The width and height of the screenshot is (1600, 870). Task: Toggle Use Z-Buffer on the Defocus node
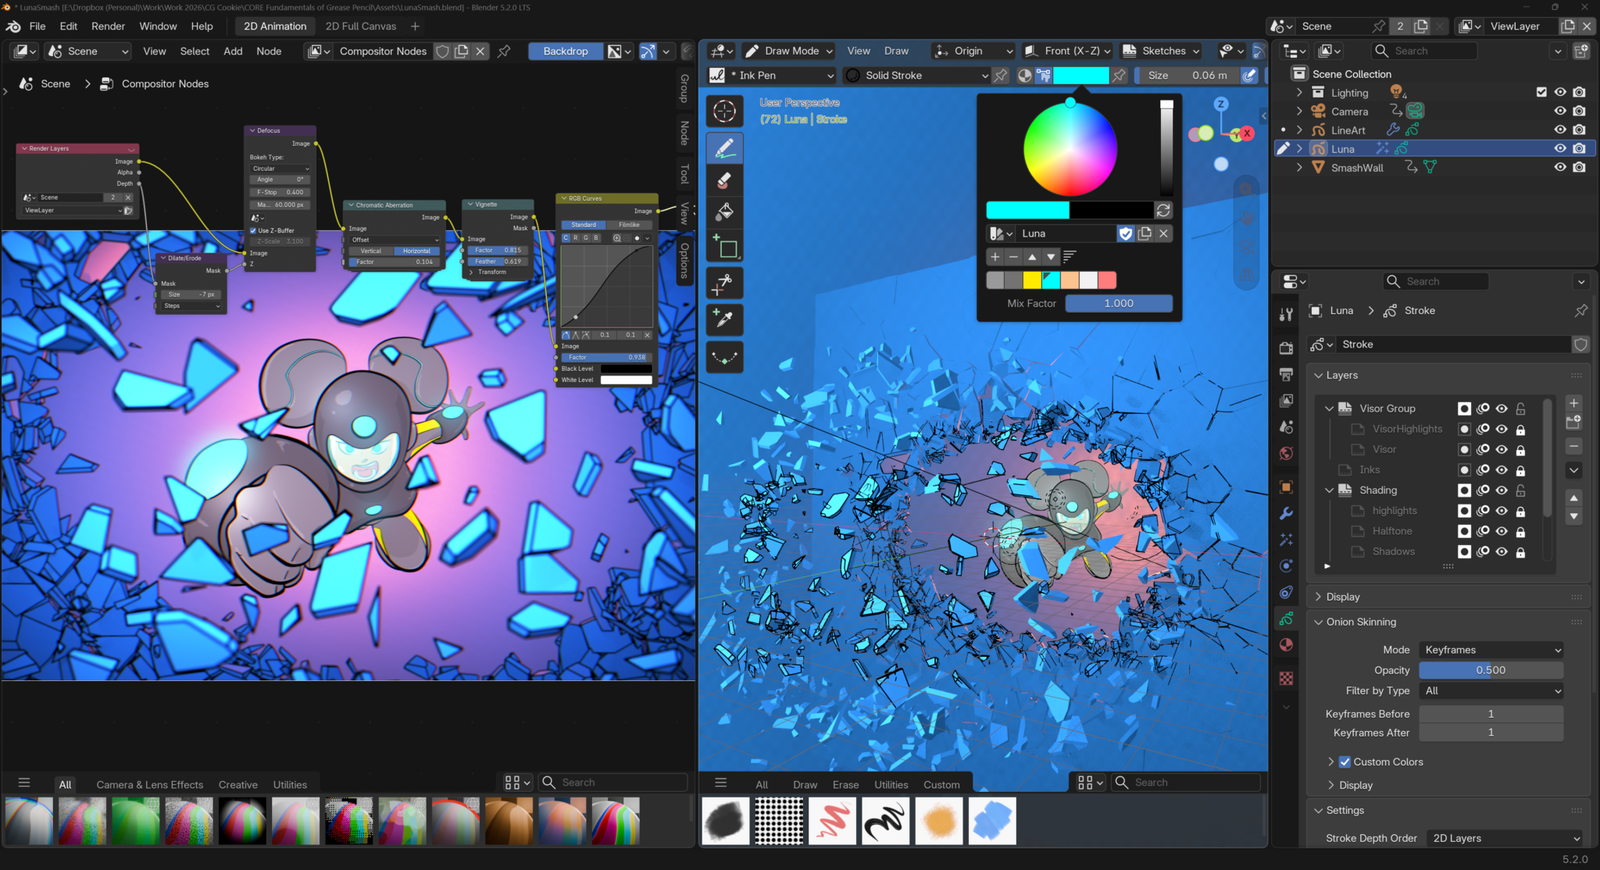(x=254, y=230)
